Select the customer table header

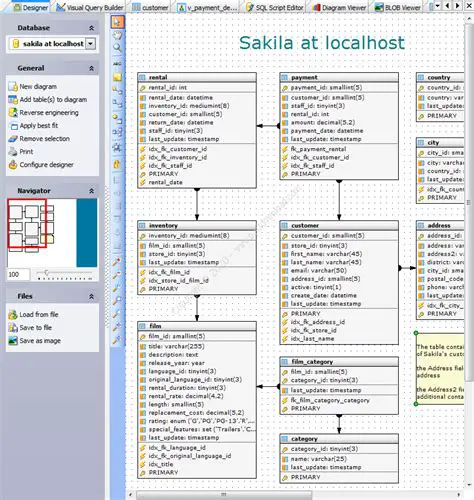(339, 226)
